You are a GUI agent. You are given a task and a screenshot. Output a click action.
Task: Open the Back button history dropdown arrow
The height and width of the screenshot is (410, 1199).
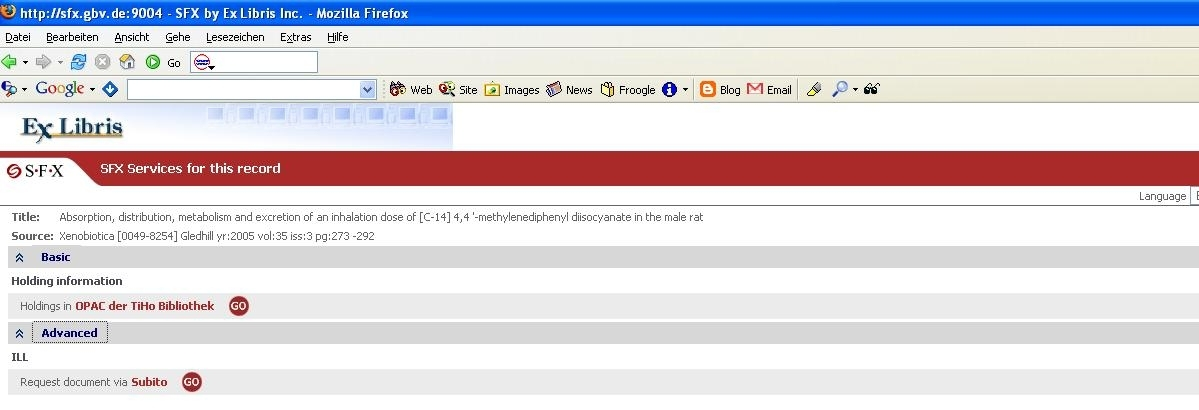pos(25,62)
